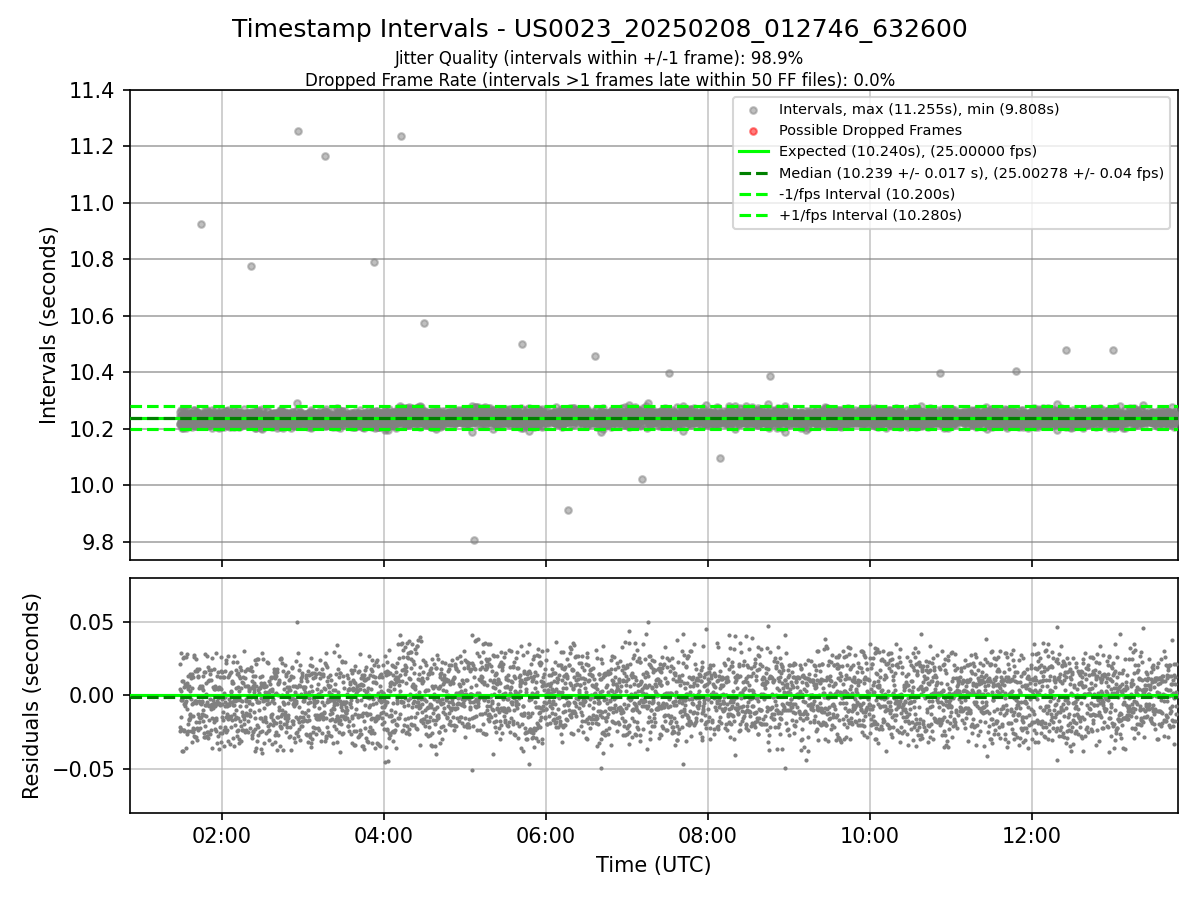Click the 02:00 x-axis tick label
The image size is (1200, 900).
coord(222,834)
